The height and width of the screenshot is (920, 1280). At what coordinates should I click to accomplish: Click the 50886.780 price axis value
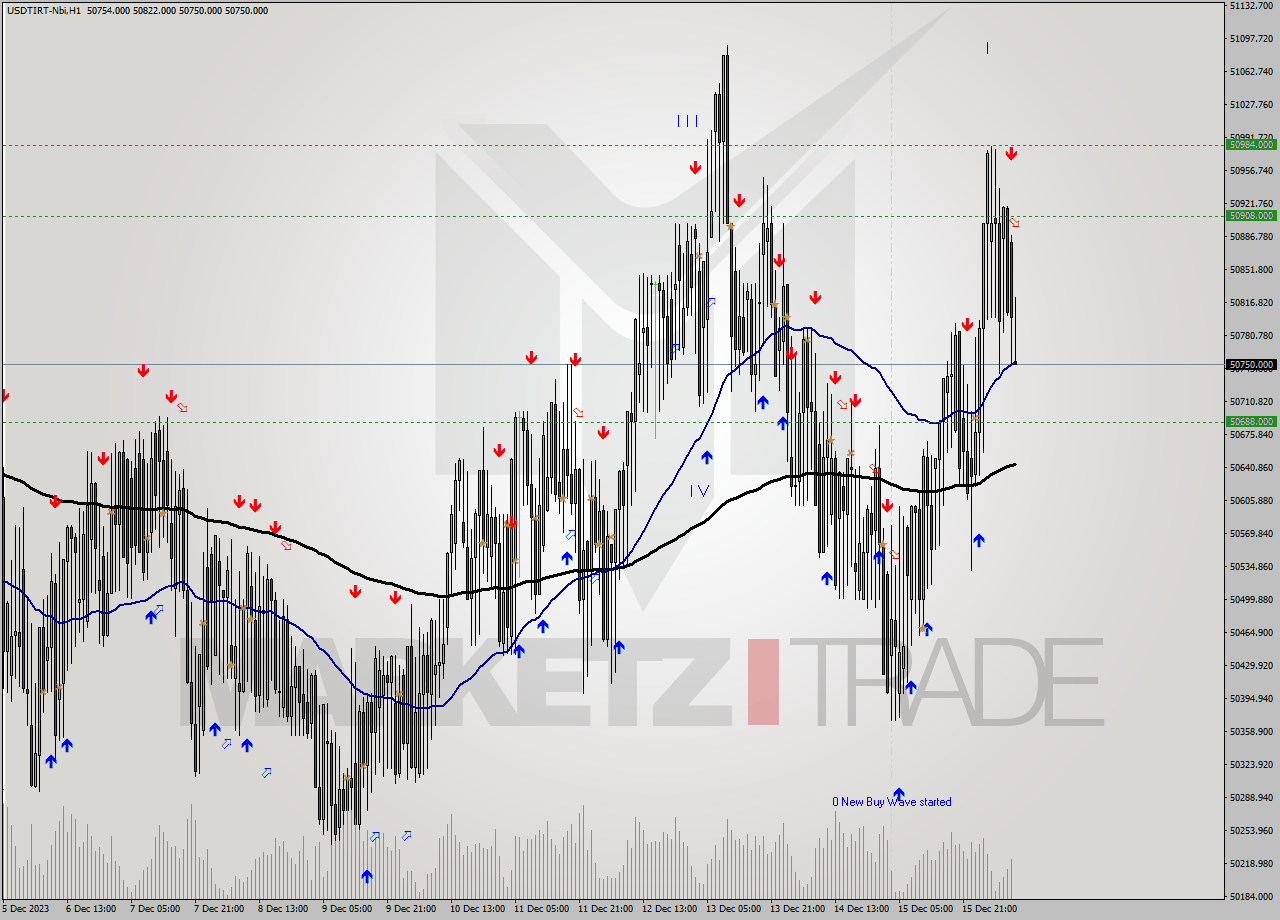pos(1252,237)
